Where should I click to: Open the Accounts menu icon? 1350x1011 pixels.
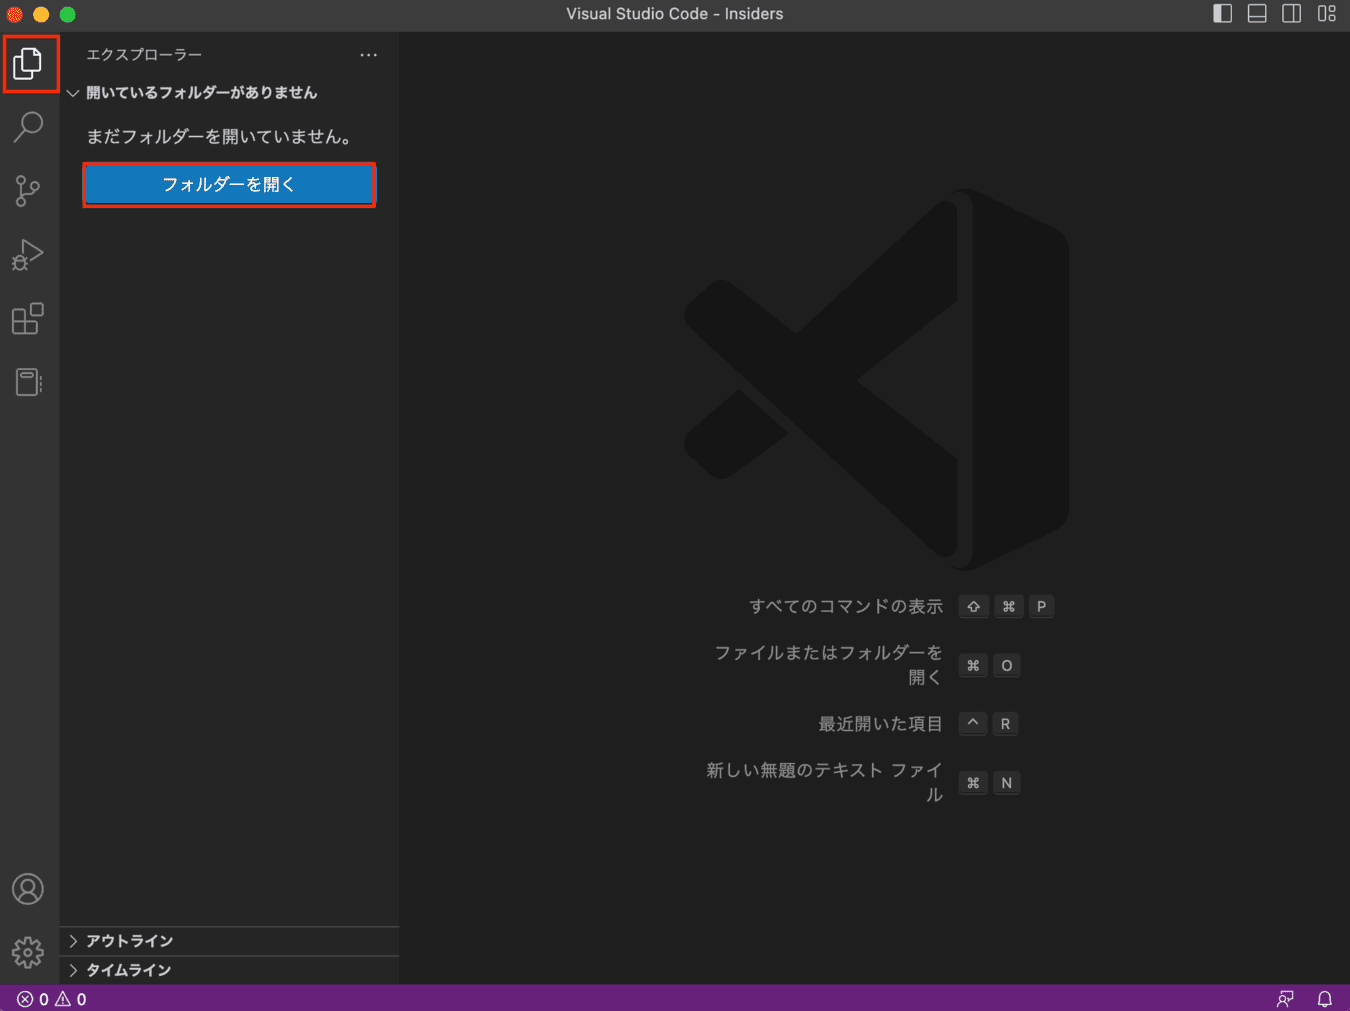point(28,889)
